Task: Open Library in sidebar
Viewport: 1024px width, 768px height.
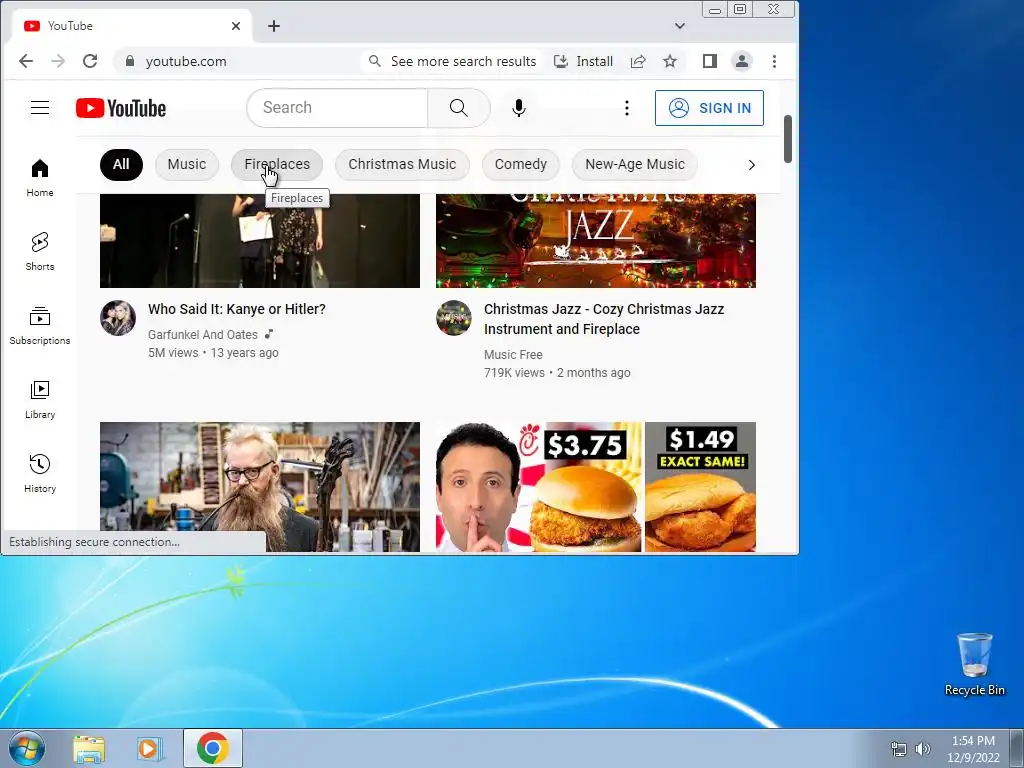Action: point(40,399)
